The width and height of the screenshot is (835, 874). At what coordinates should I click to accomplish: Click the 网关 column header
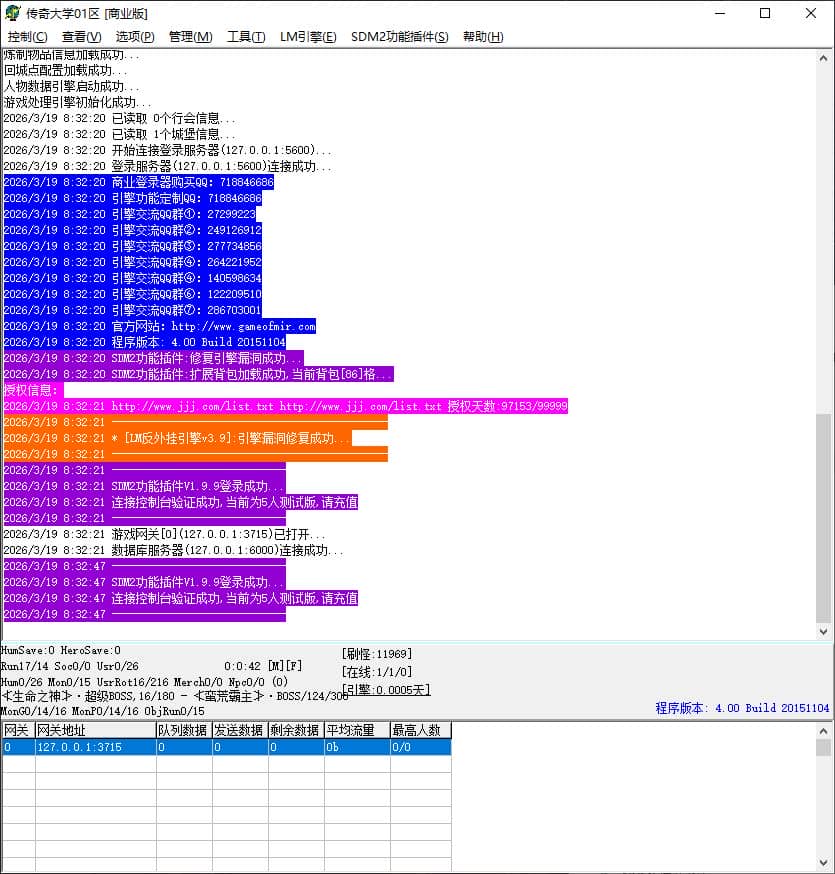(x=18, y=730)
